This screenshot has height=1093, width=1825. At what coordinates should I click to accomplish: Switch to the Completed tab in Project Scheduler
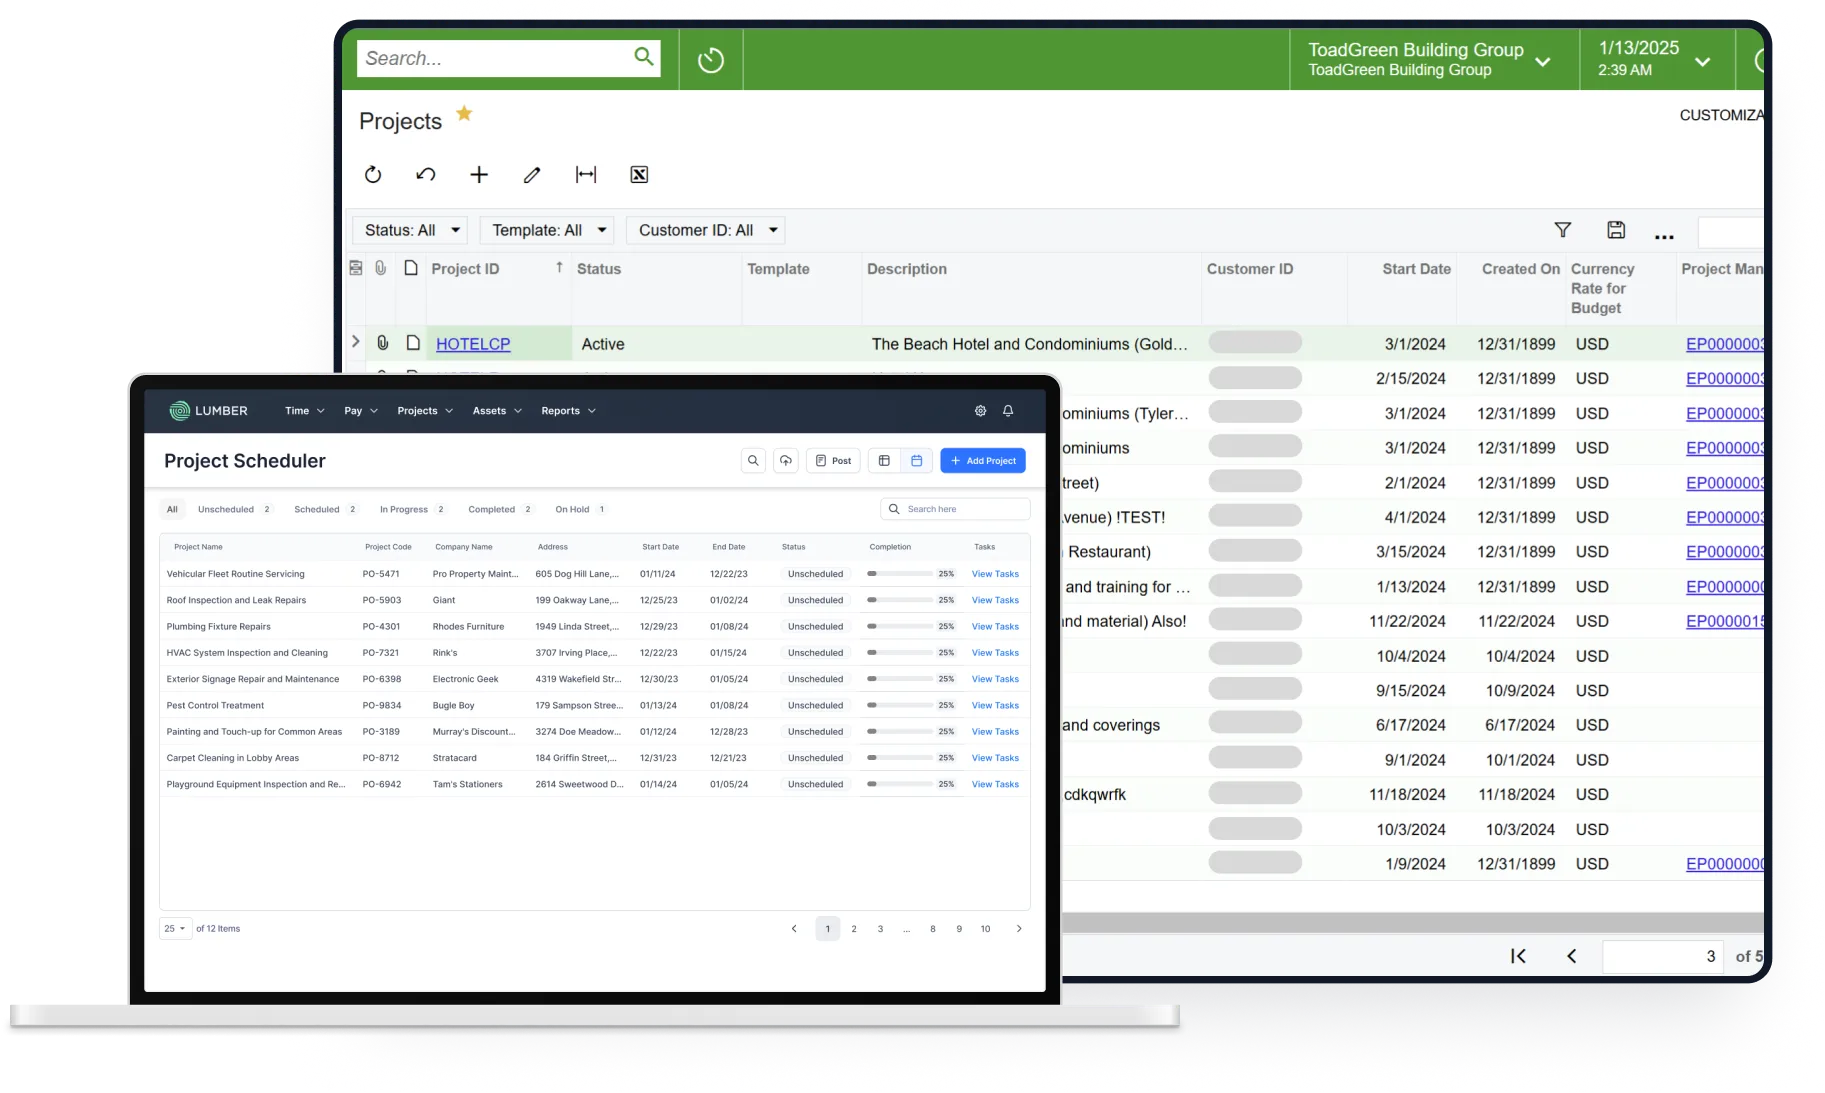point(490,509)
